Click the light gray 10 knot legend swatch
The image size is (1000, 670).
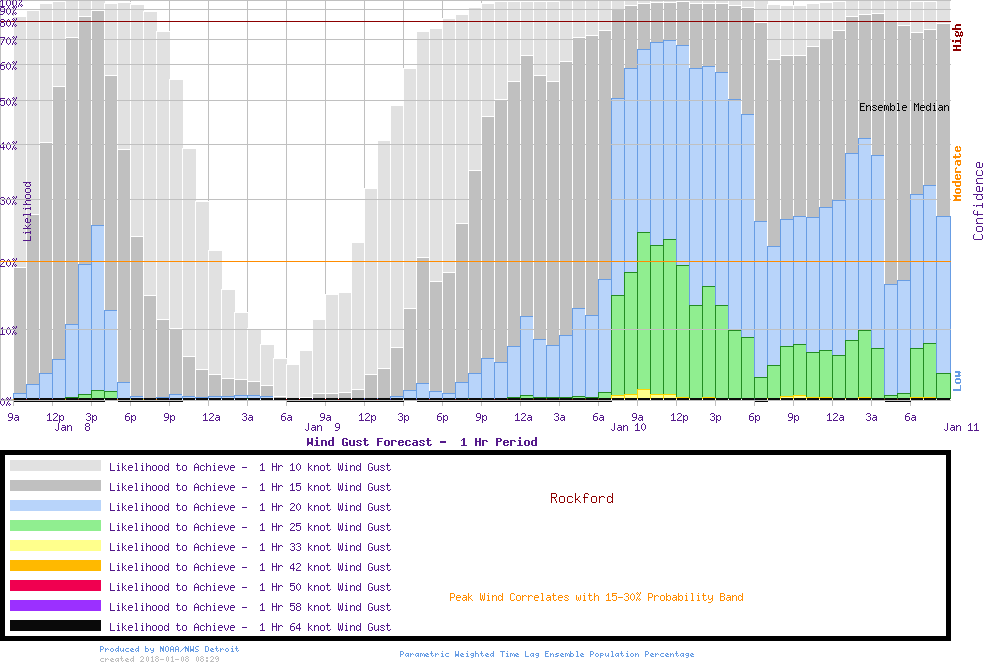[55, 466]
